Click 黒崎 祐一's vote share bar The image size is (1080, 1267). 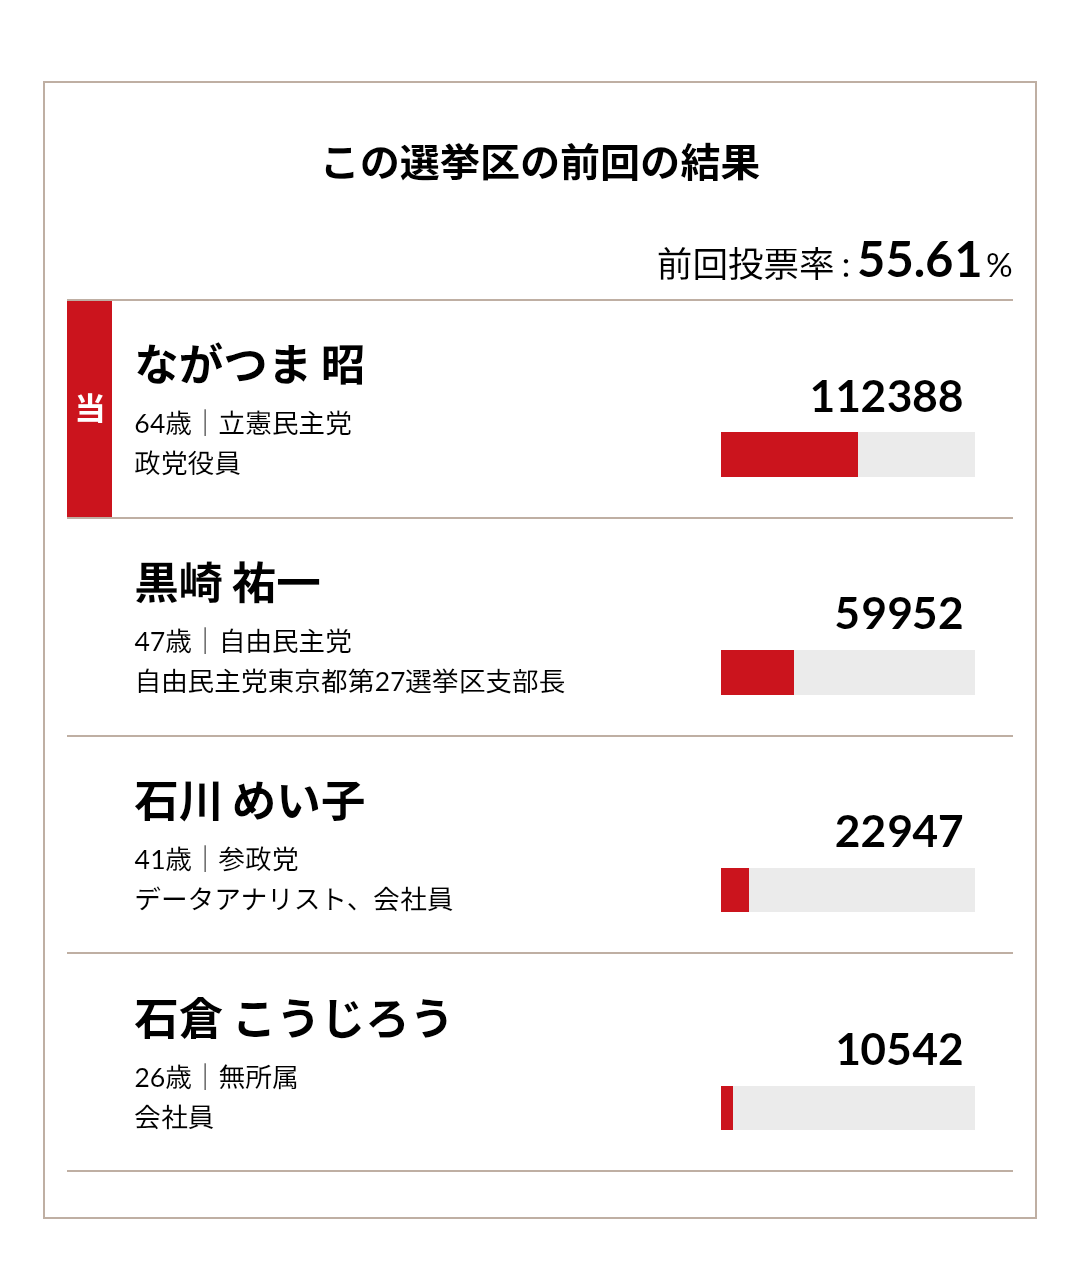click(x=847, y=673)
